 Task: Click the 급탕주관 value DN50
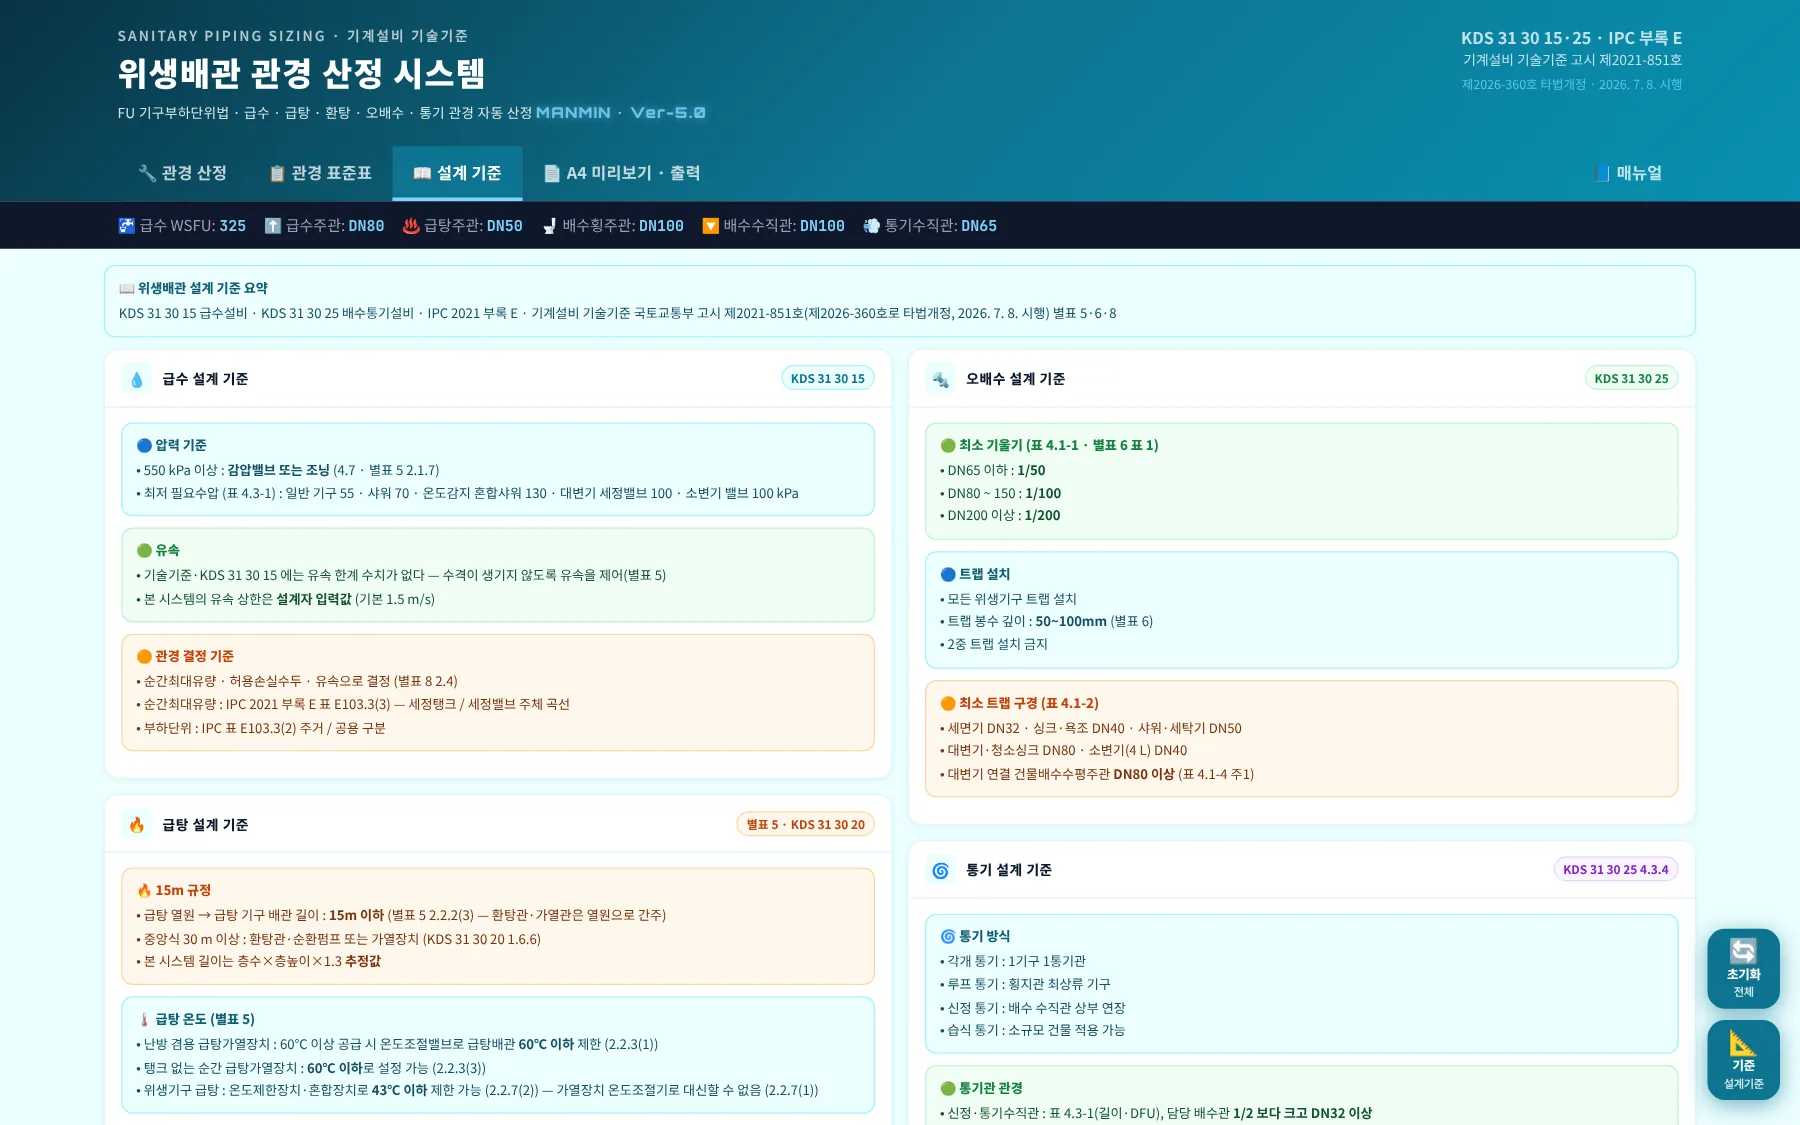505,226
